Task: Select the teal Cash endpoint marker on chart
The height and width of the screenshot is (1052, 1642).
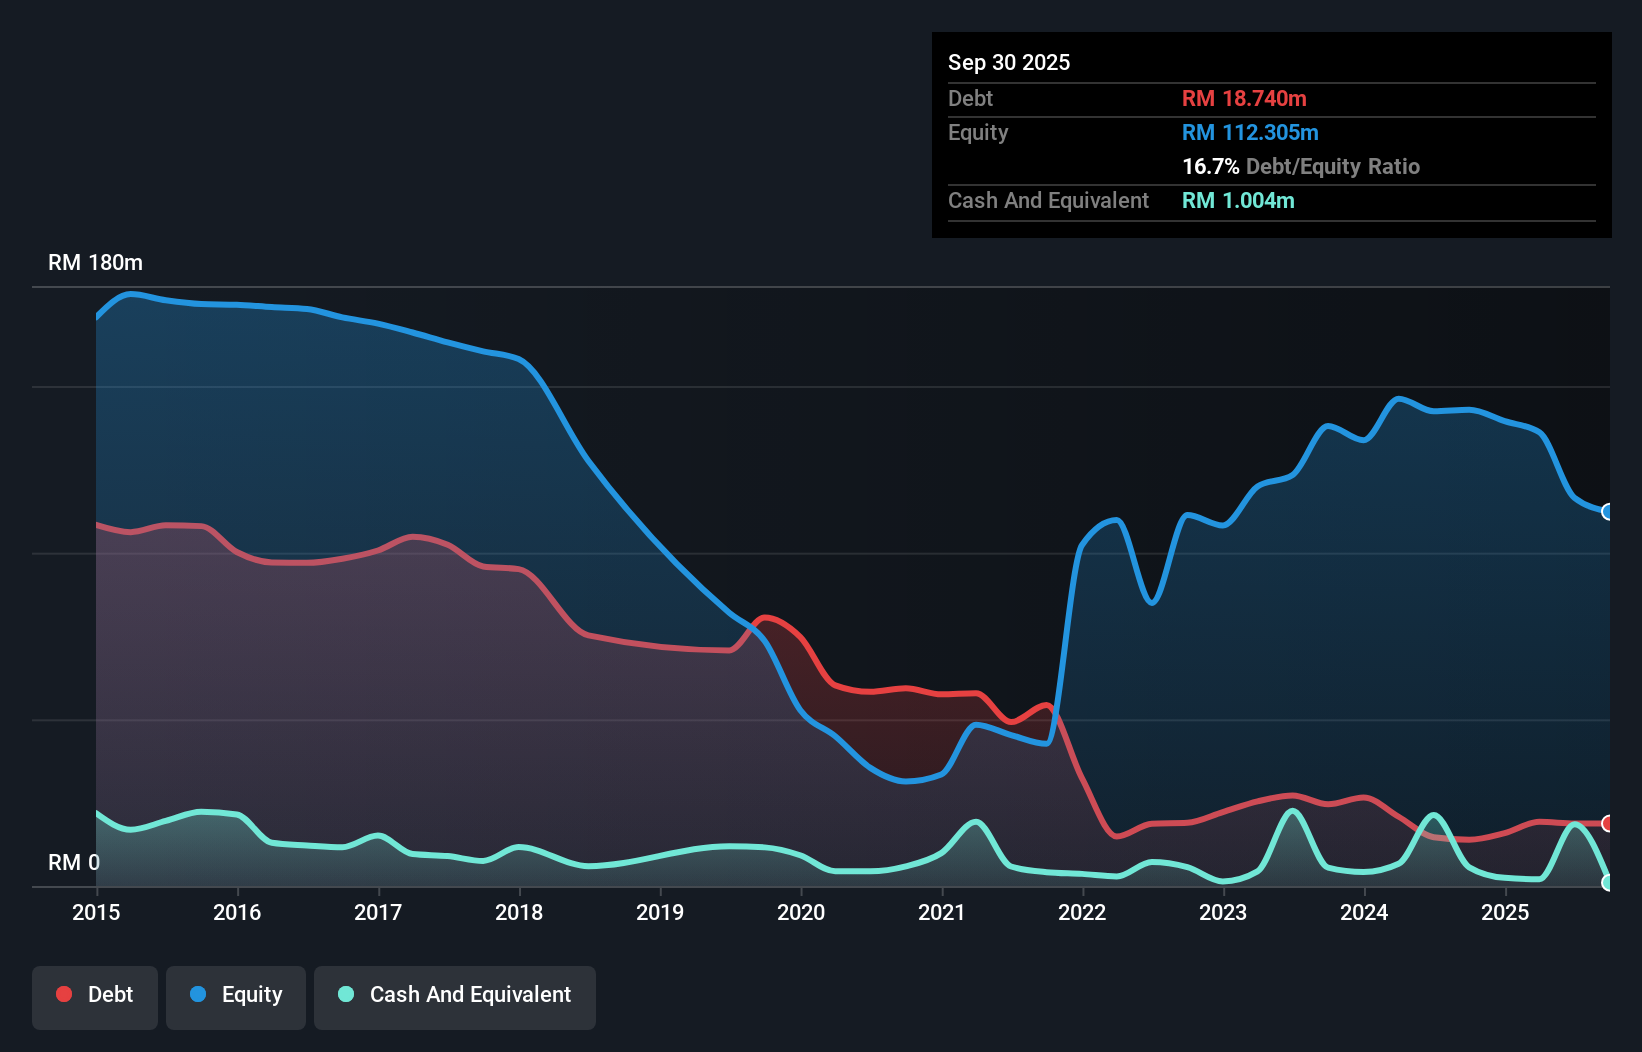Action: (x=1608, y=882)
